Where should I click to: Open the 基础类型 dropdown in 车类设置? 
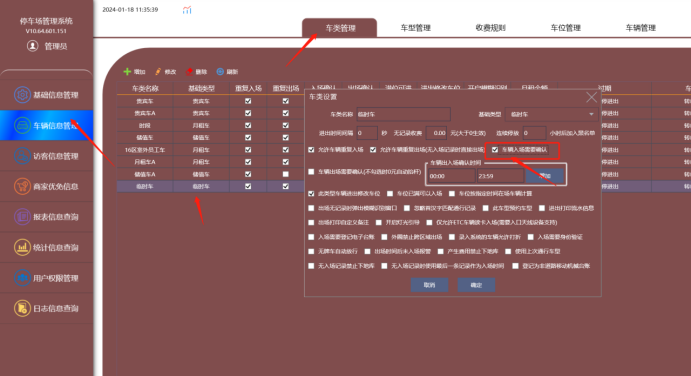pyautogui.click(x=551, y=114)
